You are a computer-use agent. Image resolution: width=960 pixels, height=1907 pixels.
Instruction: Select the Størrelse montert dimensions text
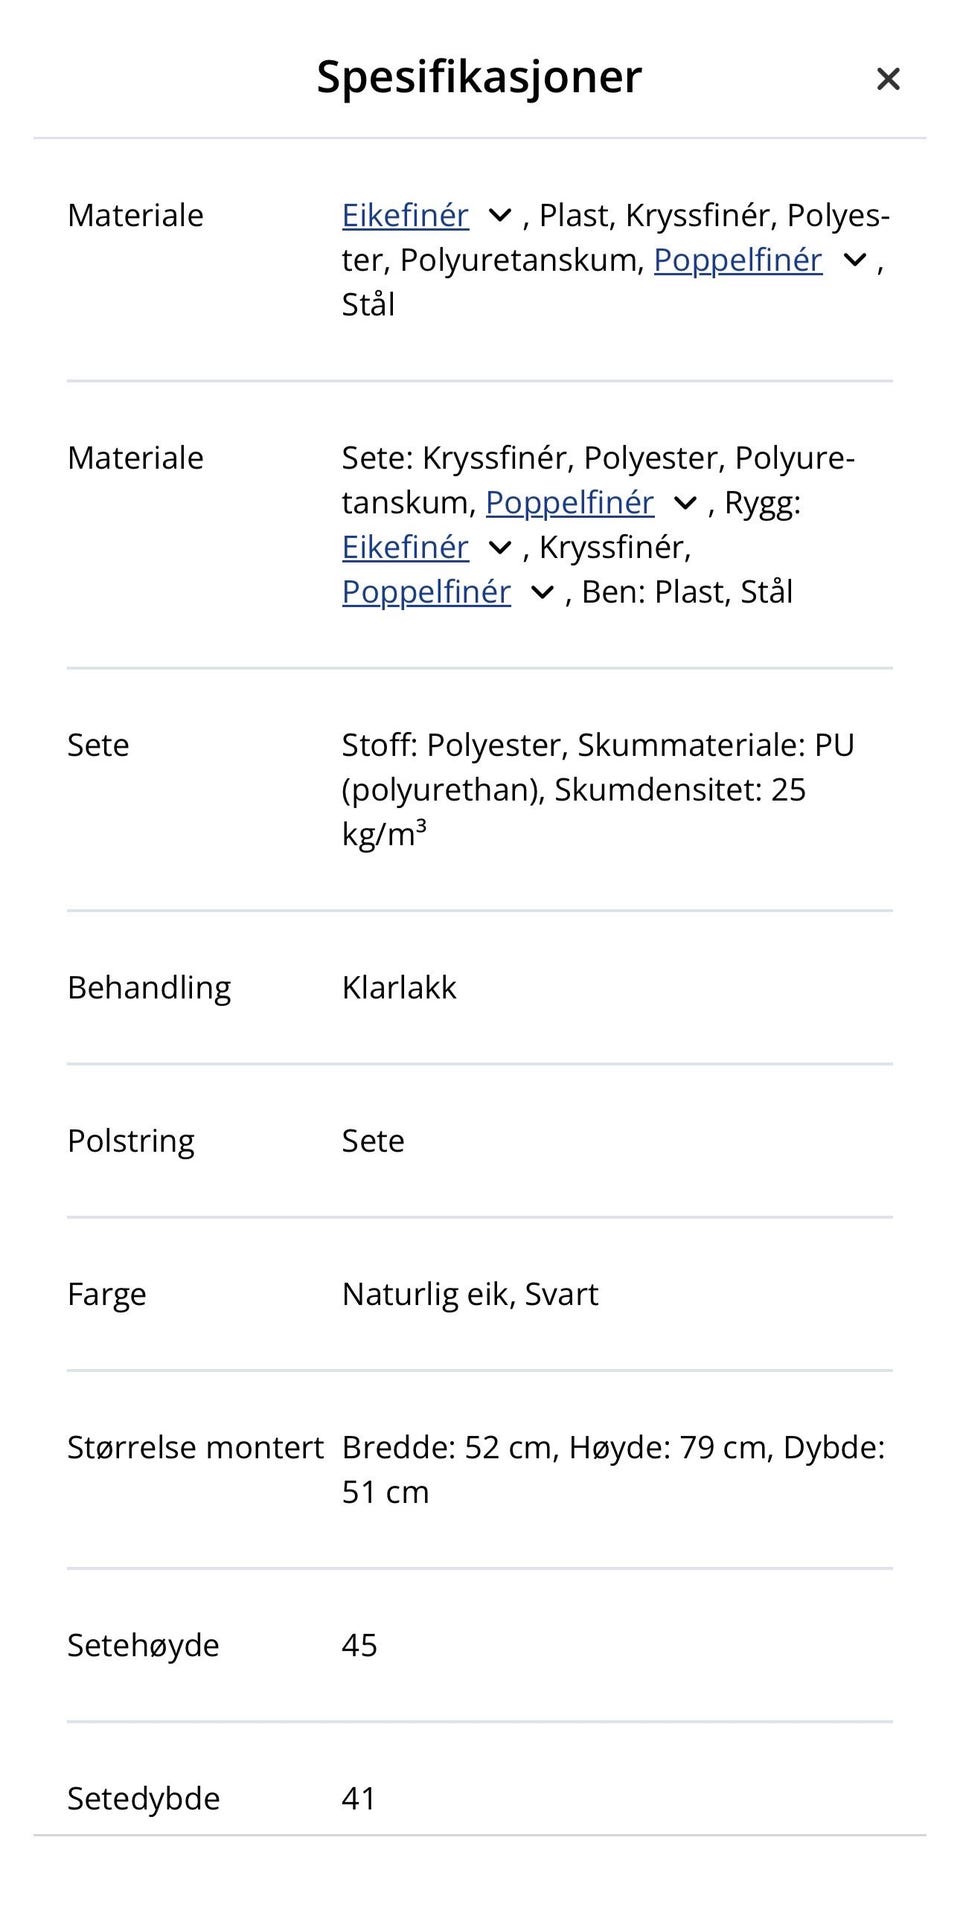[614, 1470]
